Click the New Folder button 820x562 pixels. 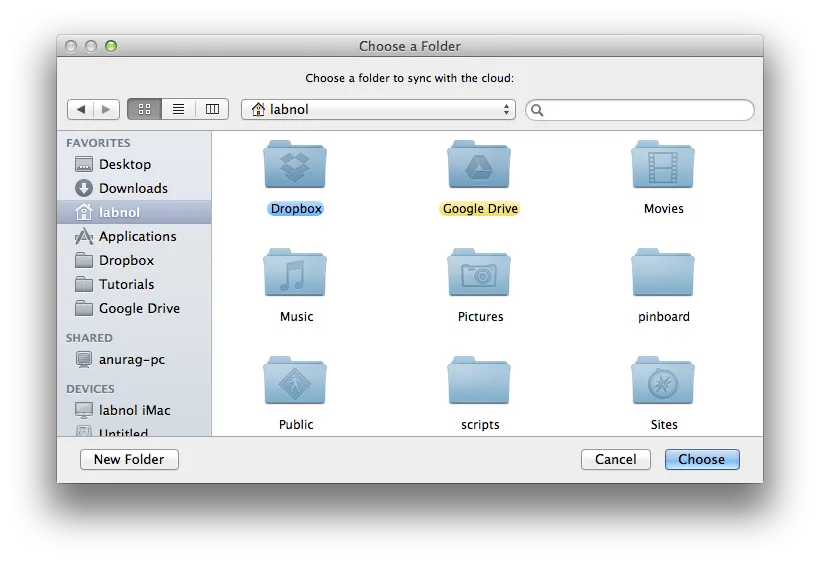pyautogui.click(x=129, y=459)
